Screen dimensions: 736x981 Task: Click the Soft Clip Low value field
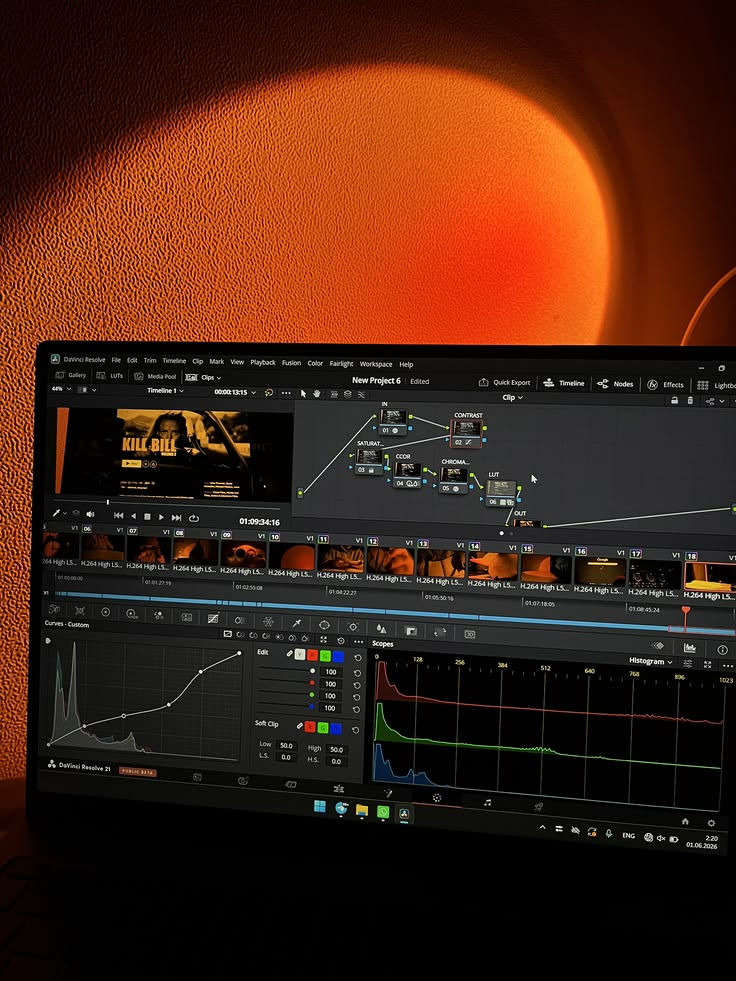[286, 745]
